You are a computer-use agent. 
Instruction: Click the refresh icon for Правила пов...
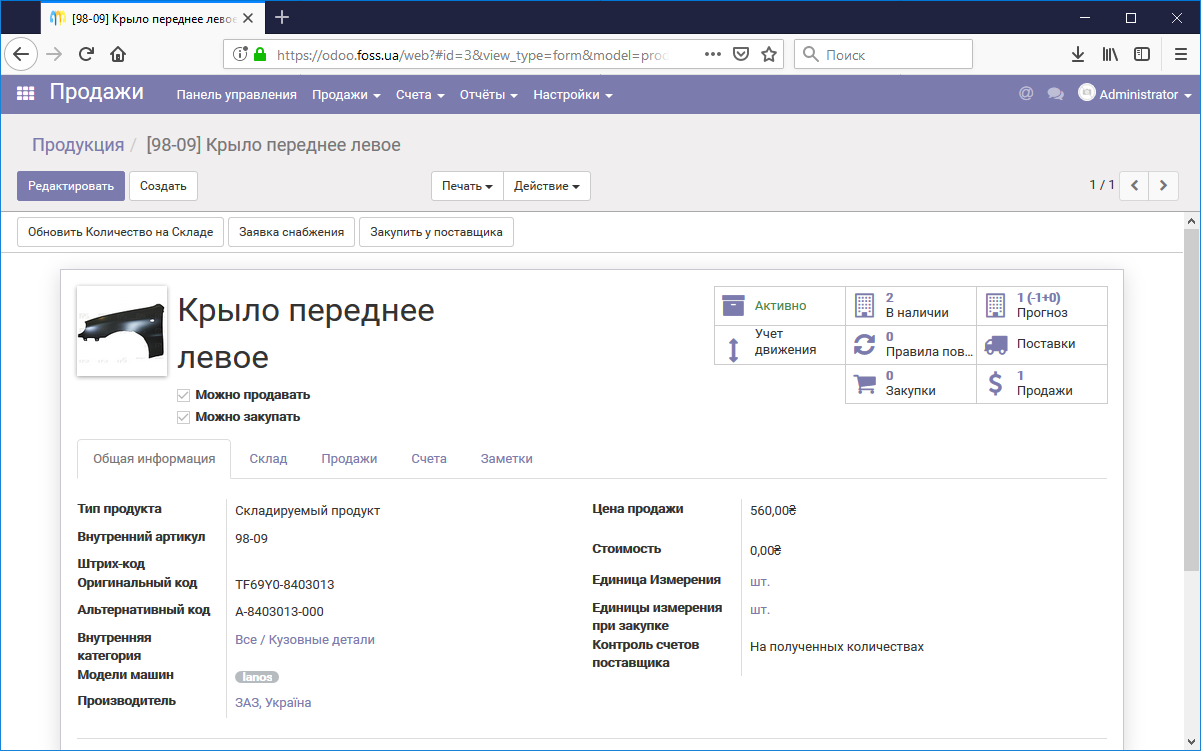pyautogui.click(x=865, y=344)
